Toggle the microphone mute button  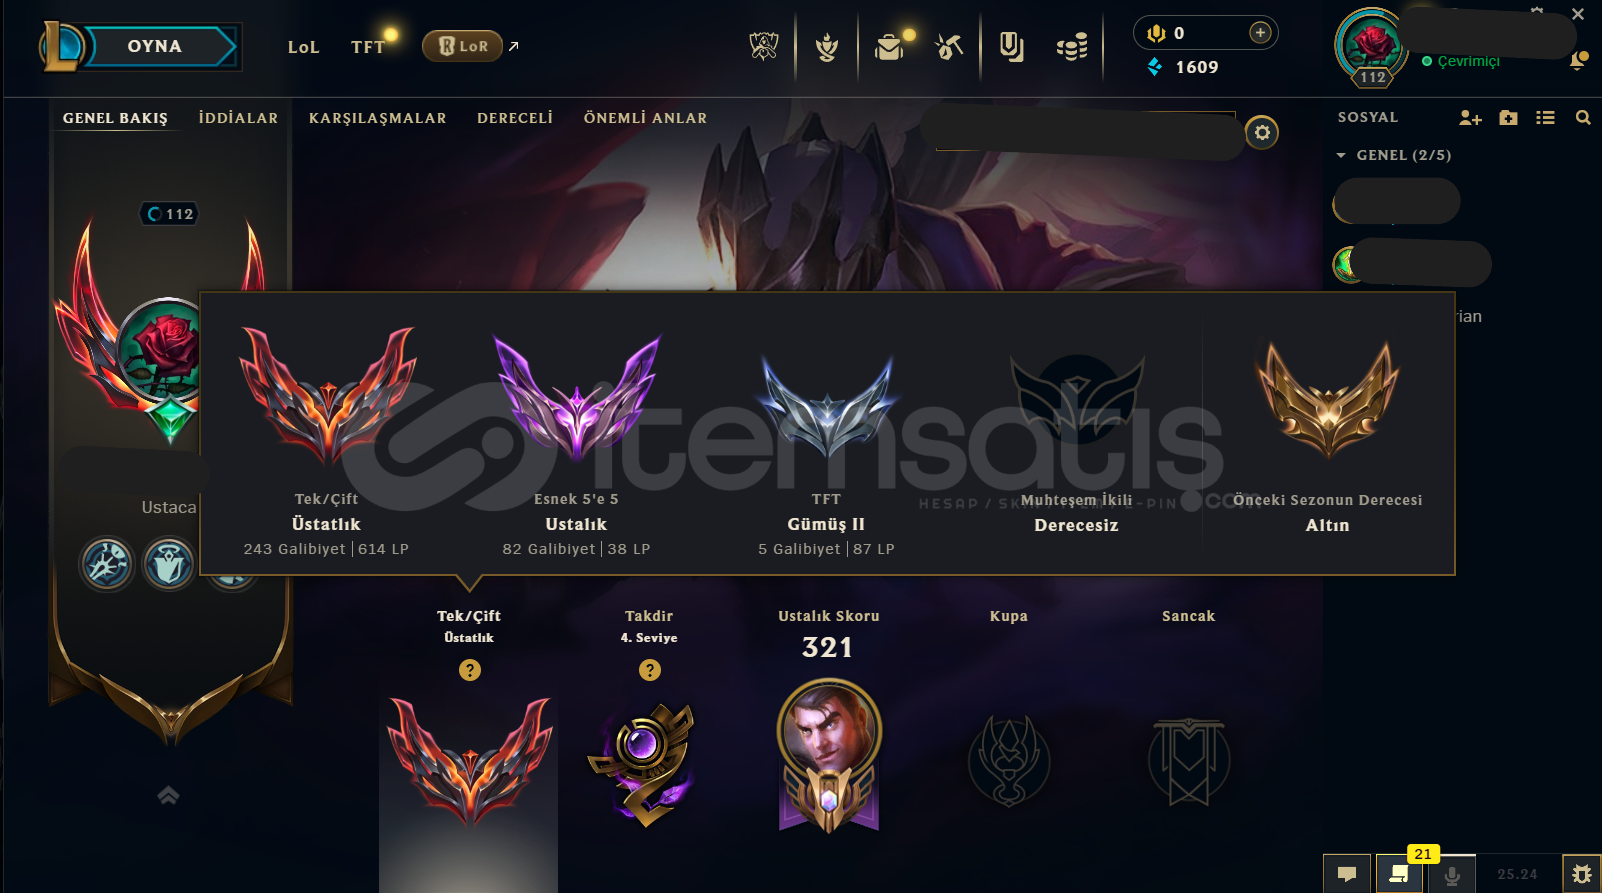click(1452, 874)
